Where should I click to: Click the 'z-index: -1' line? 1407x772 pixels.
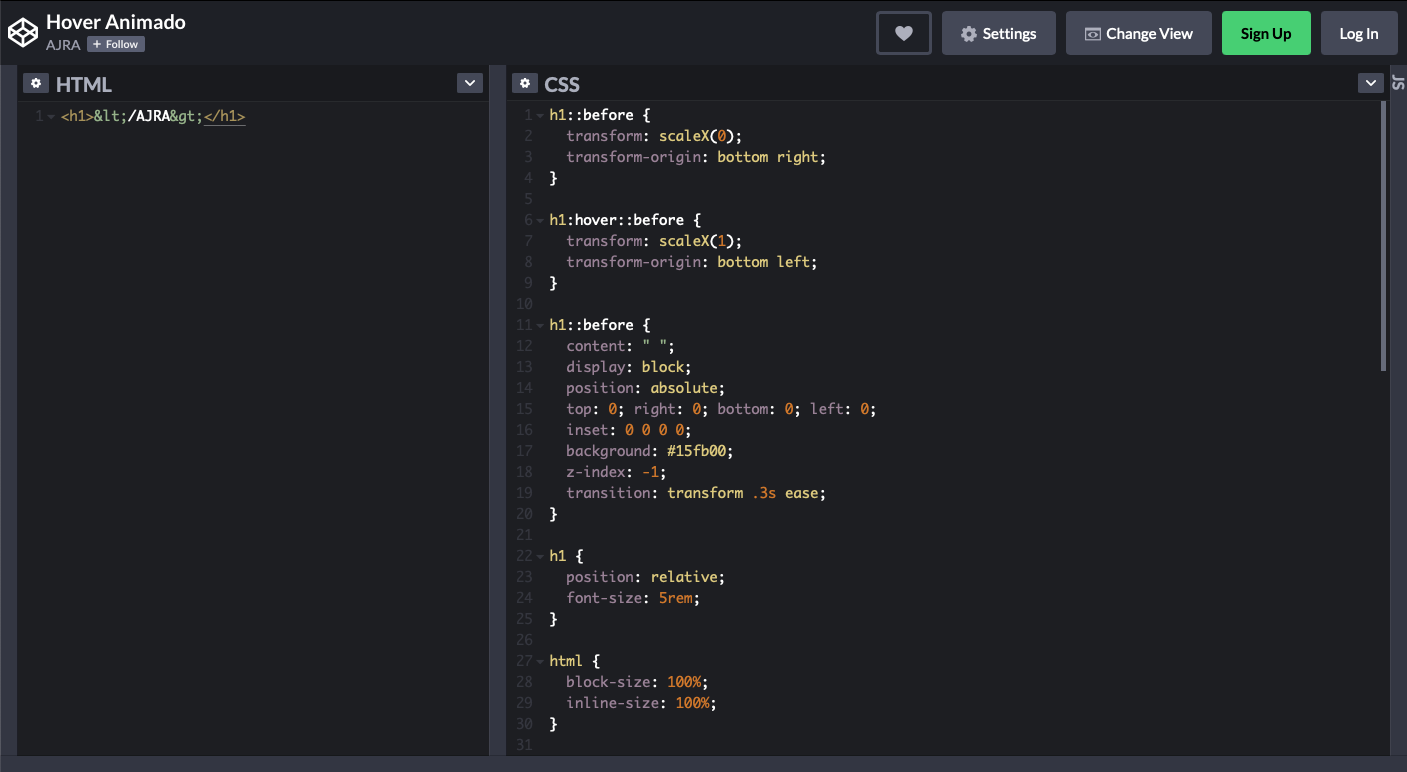point(616,472)
